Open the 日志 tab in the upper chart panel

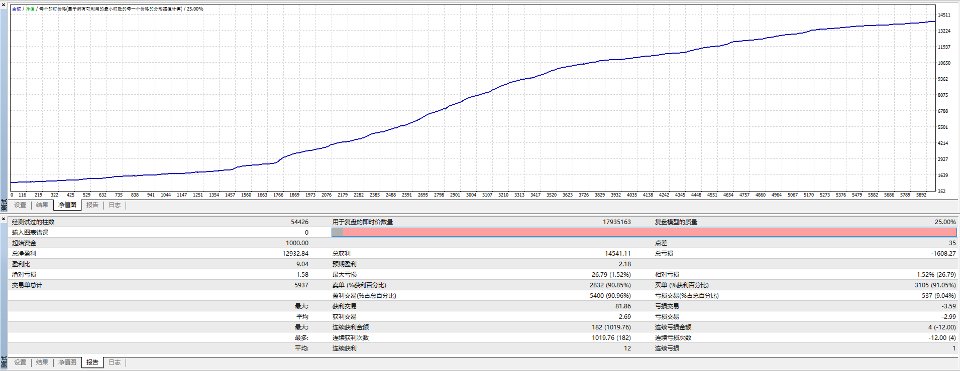[114, 205]
